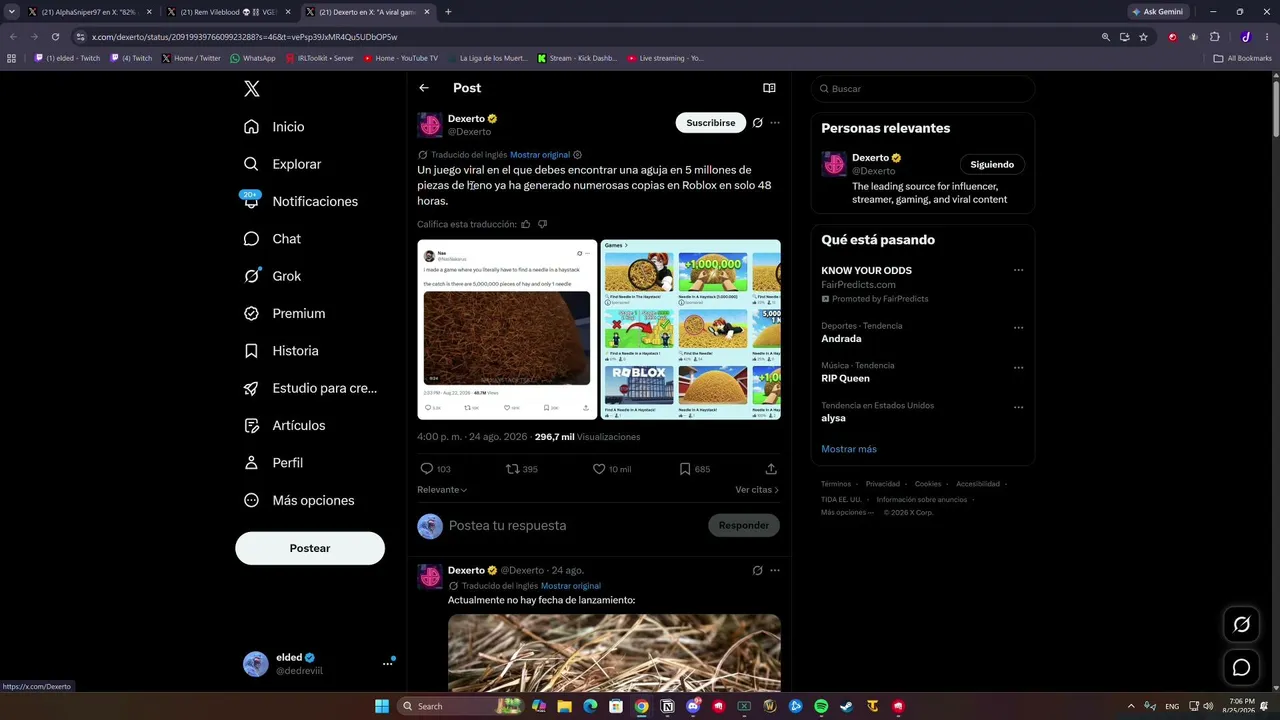Image resolution: width=1280 pixels, height=720 pixels.
Task: Open the Extensions puzzle icon
Action: (1215, 37)
